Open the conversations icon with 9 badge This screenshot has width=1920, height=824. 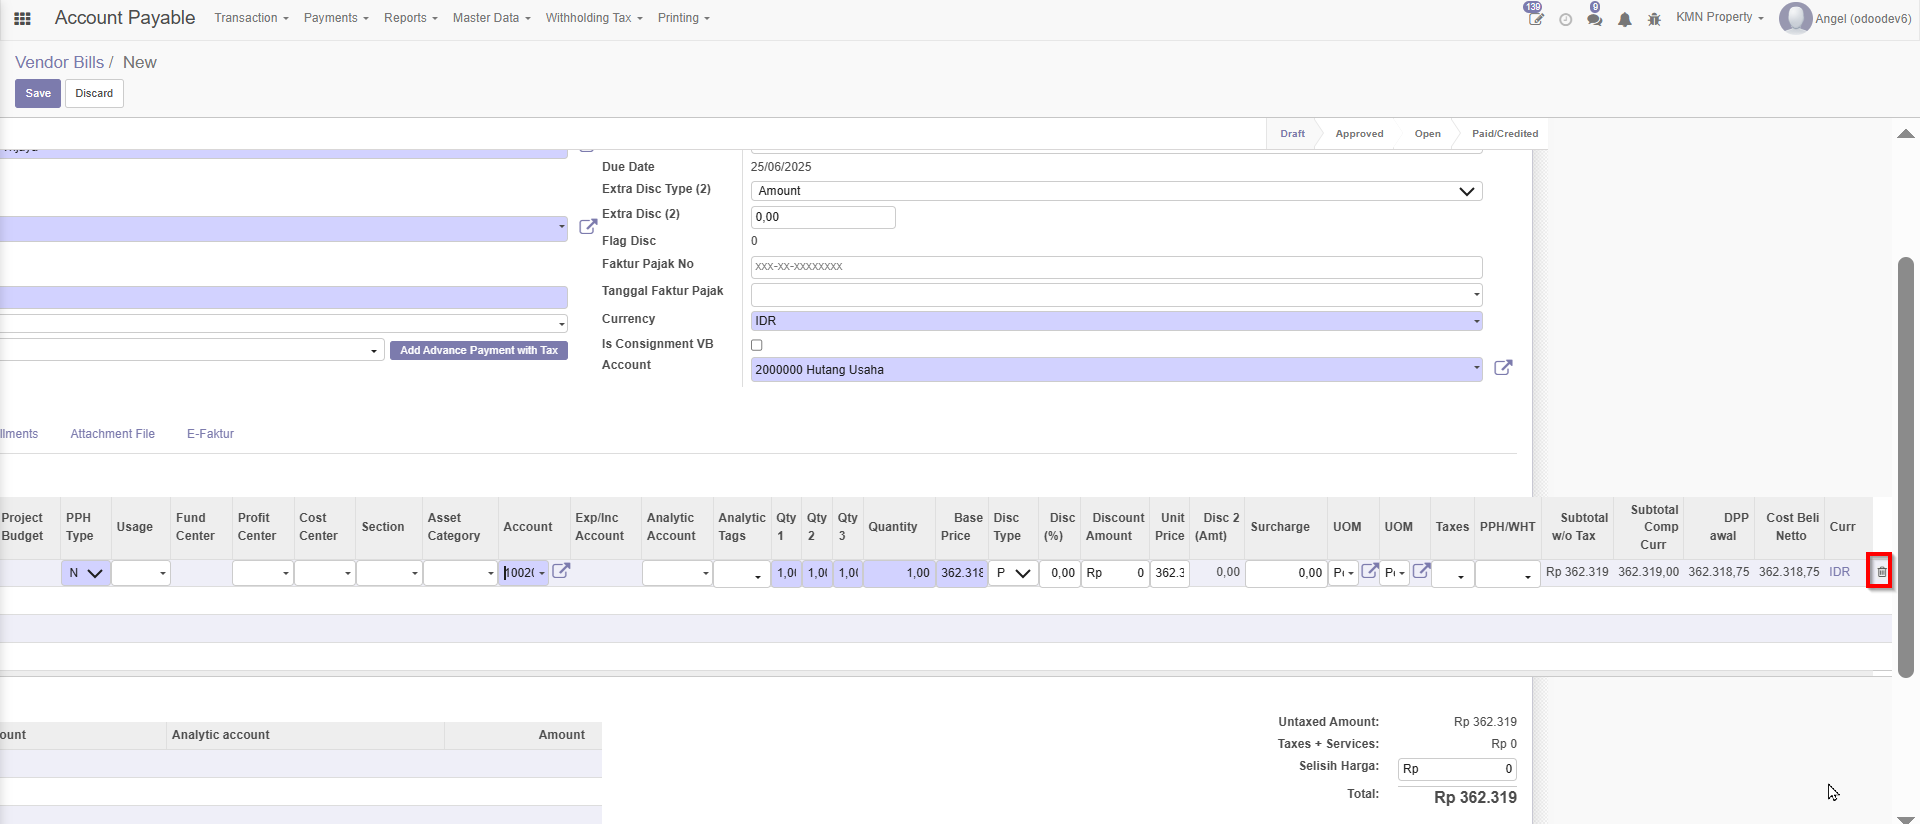tap(1595, 17)
